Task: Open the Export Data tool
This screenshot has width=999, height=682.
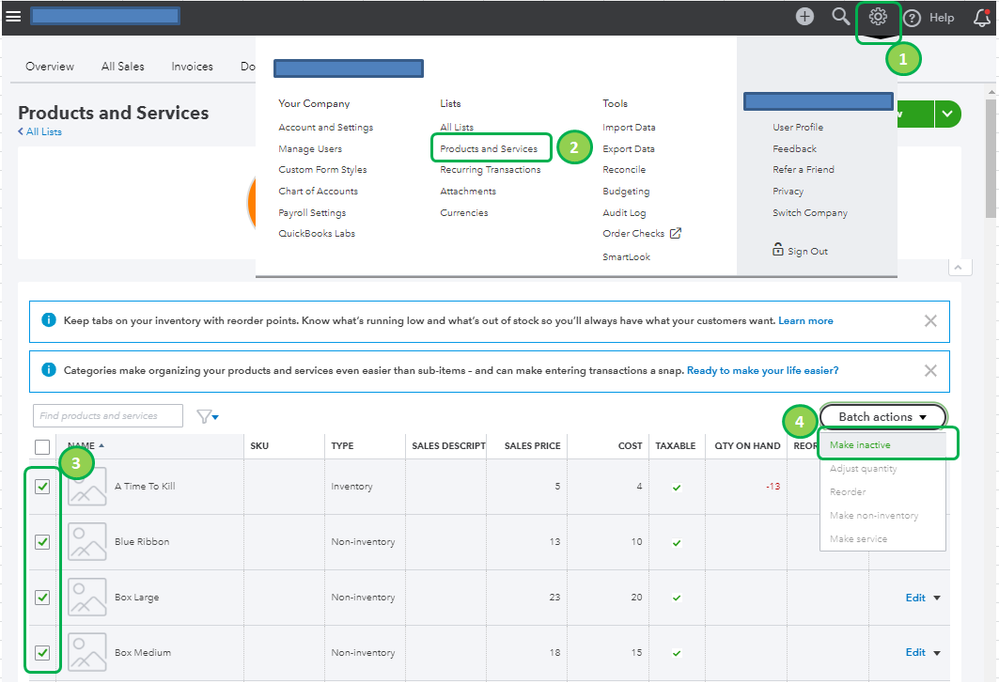Action: point(628,149)
